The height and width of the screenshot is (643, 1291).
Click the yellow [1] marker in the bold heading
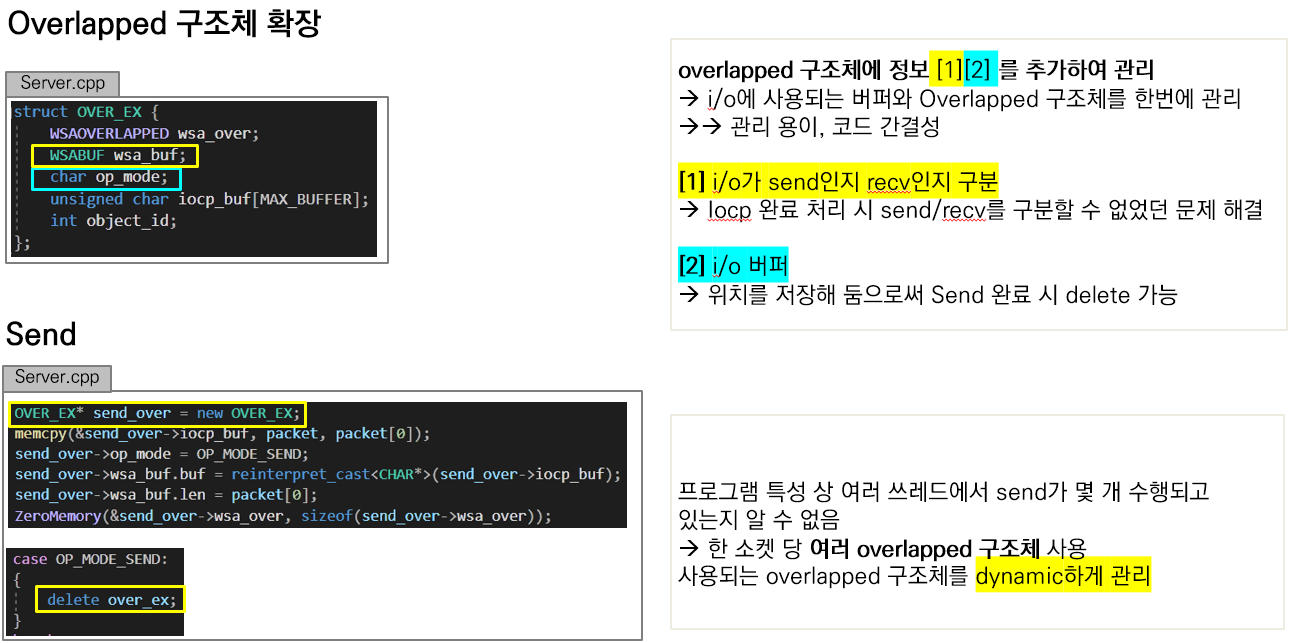tap(946, 70)
